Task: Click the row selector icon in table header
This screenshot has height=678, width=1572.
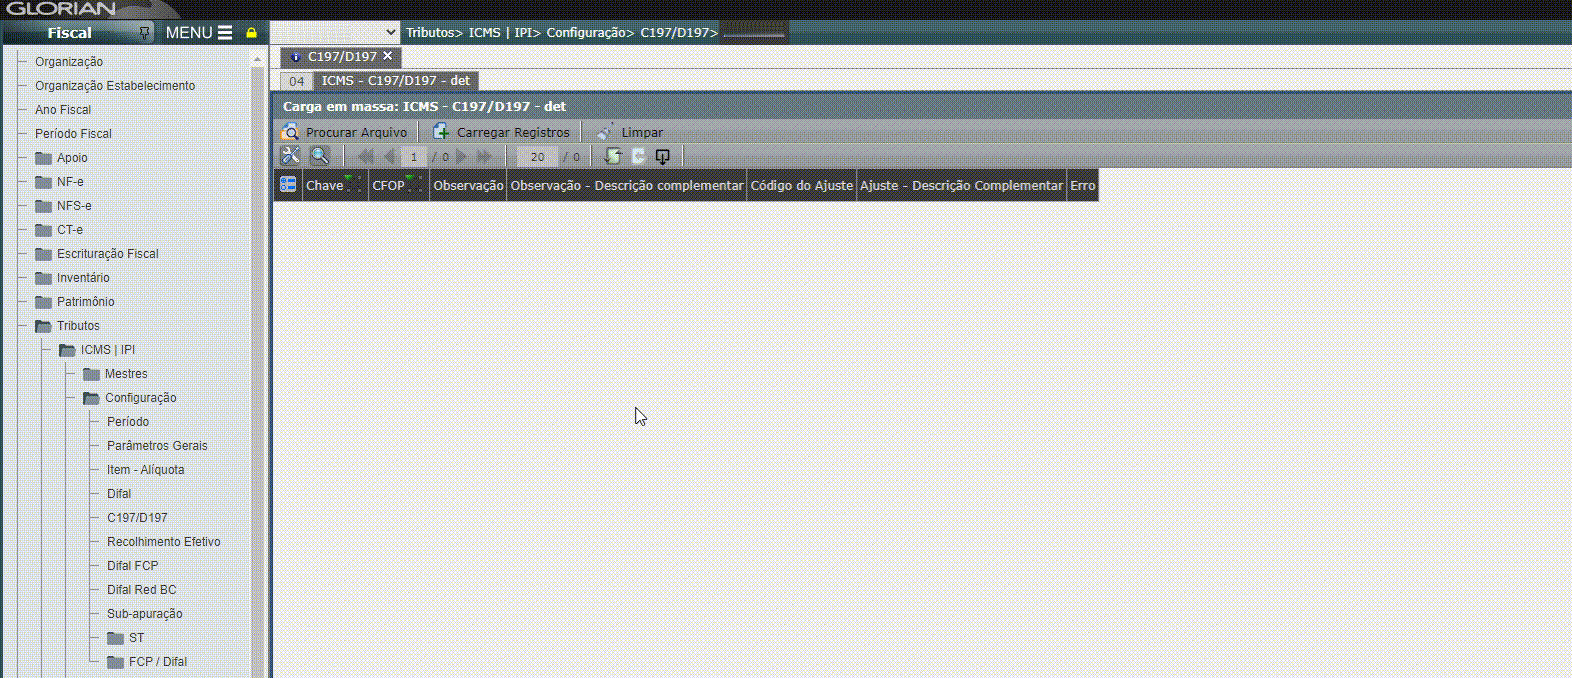Action: [x=288, y=185]
